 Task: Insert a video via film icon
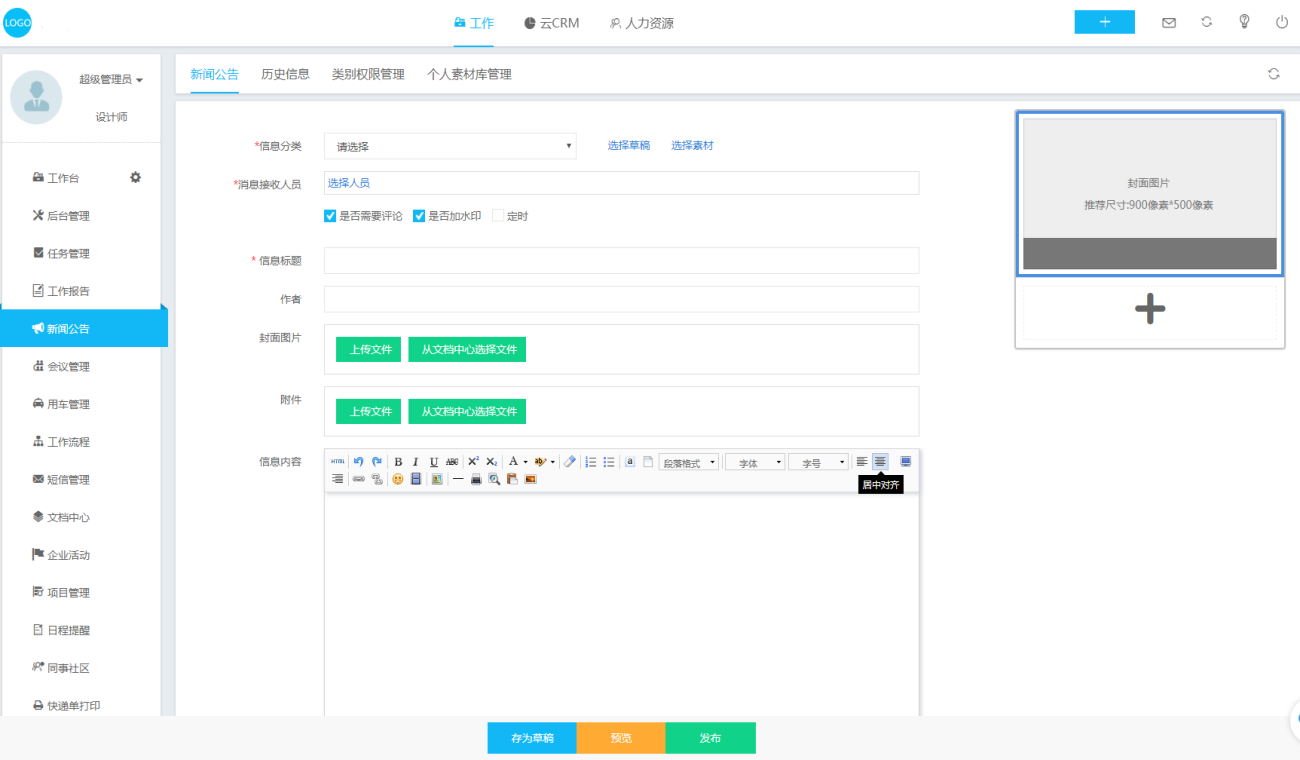tap(416, 479)
